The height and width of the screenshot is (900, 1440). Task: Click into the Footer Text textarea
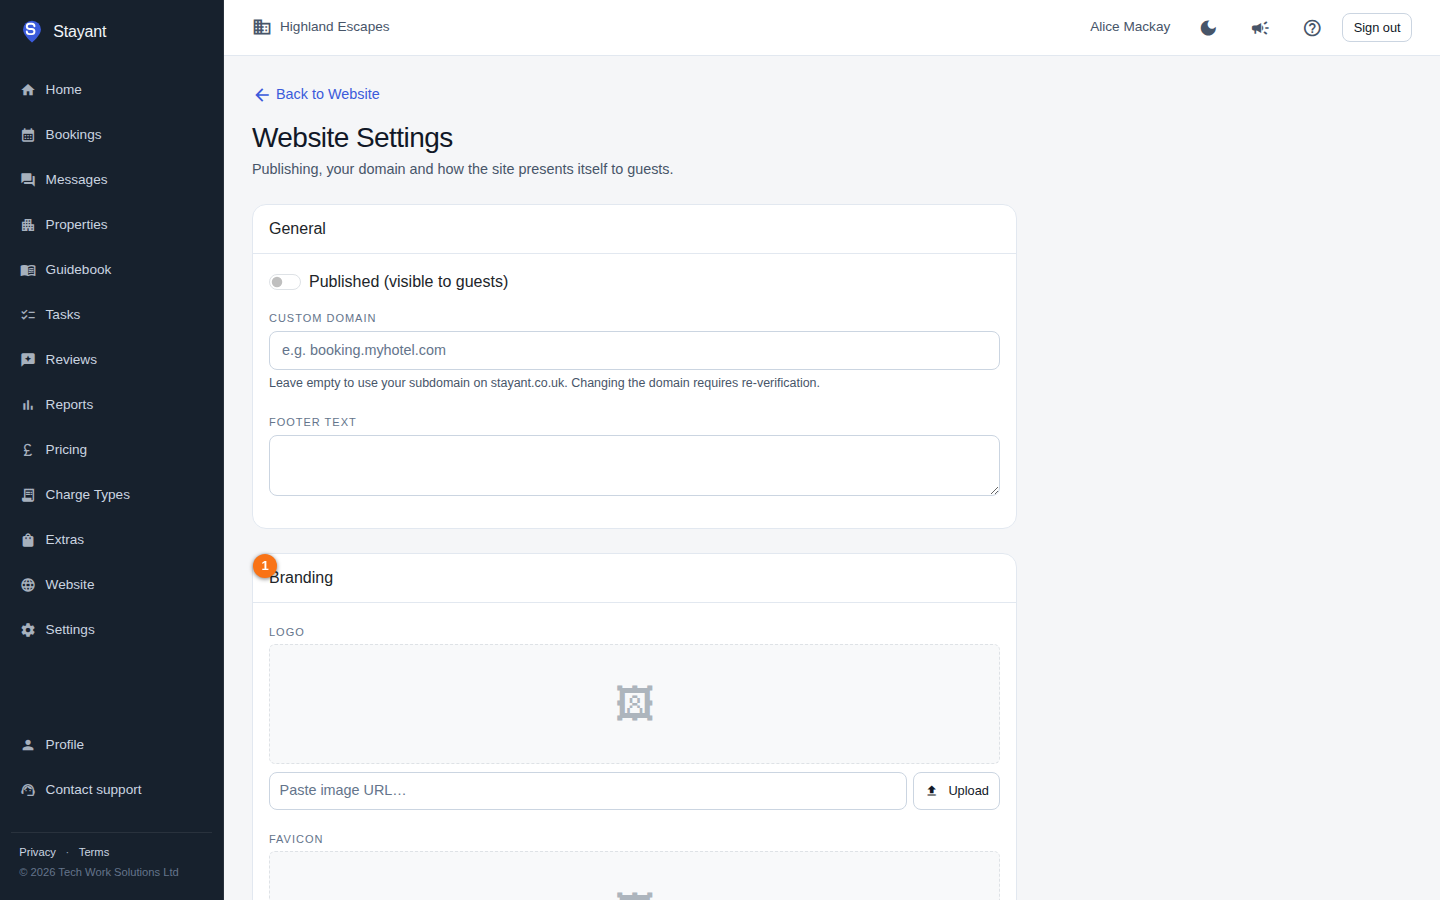click(634, 466)
